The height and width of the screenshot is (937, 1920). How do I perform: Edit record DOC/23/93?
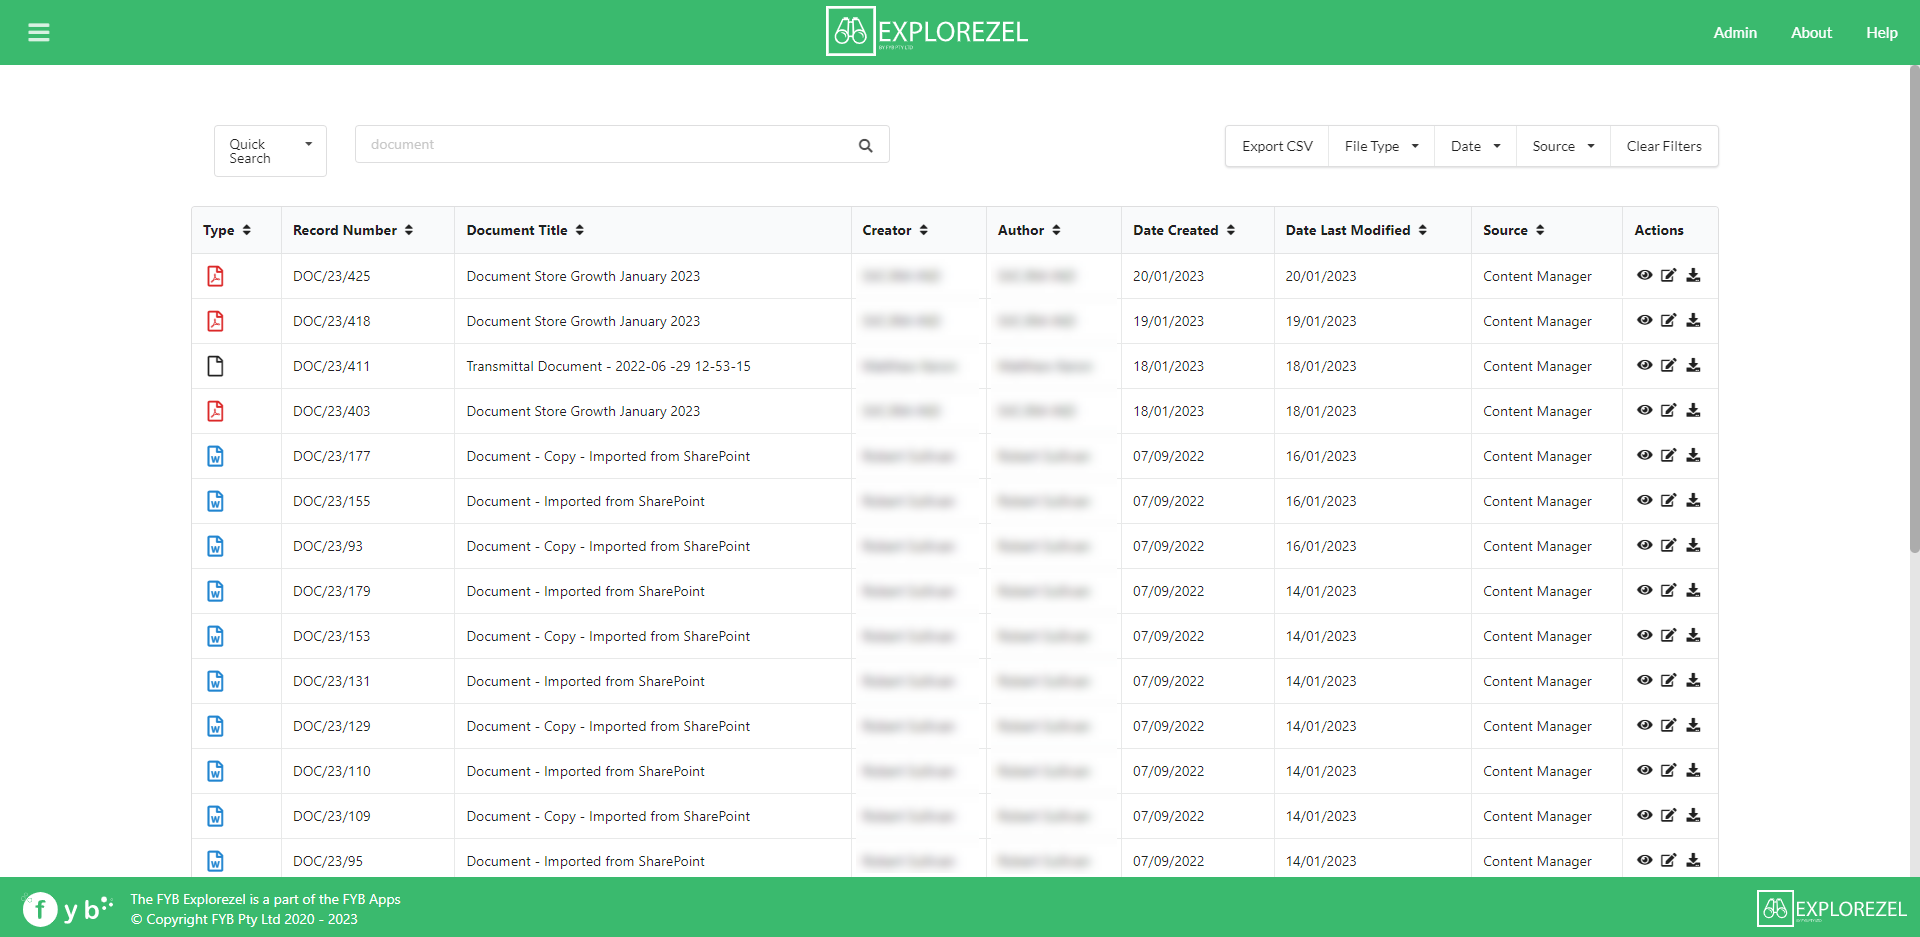1669,545
